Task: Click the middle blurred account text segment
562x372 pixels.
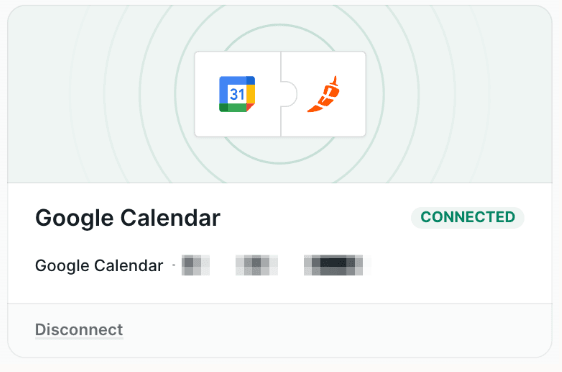Action: (257, 265)
